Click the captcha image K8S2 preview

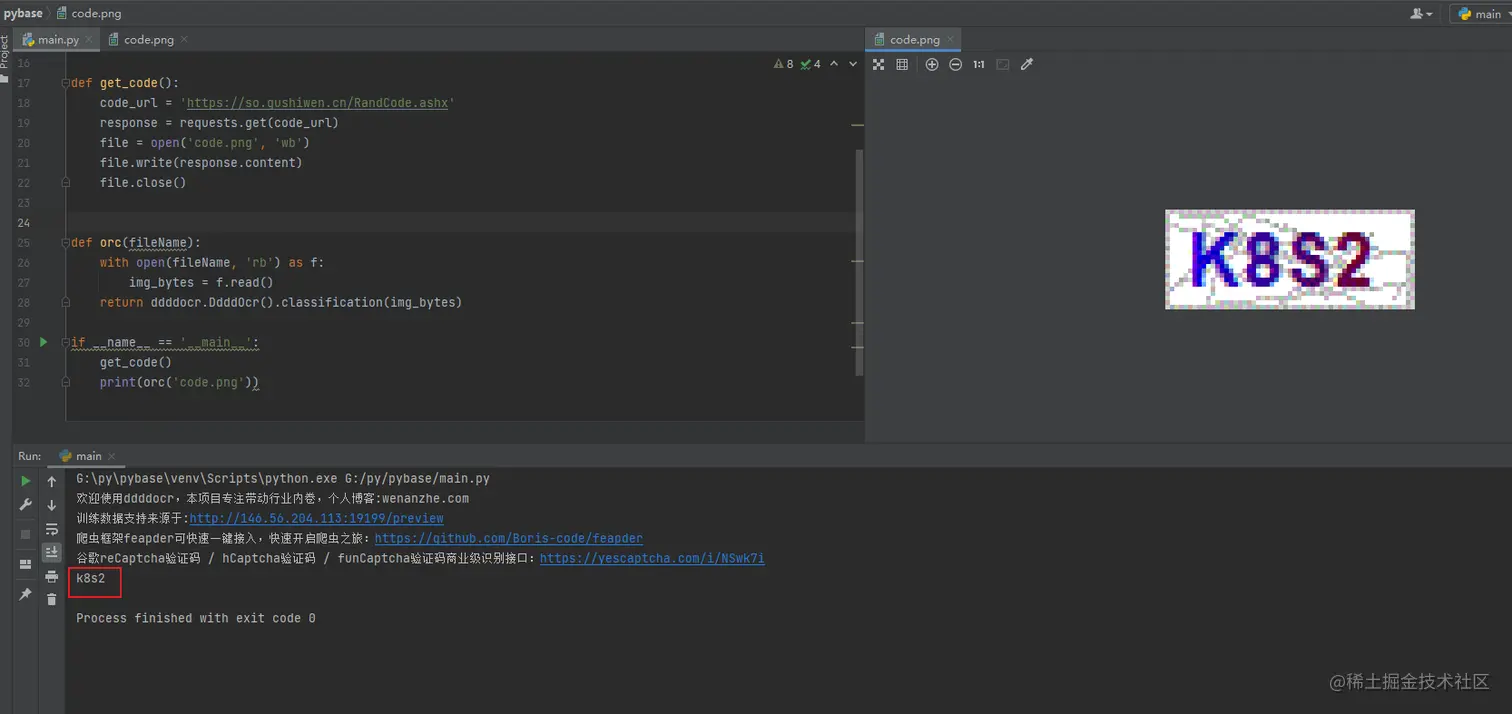(x=1290, y=259)
